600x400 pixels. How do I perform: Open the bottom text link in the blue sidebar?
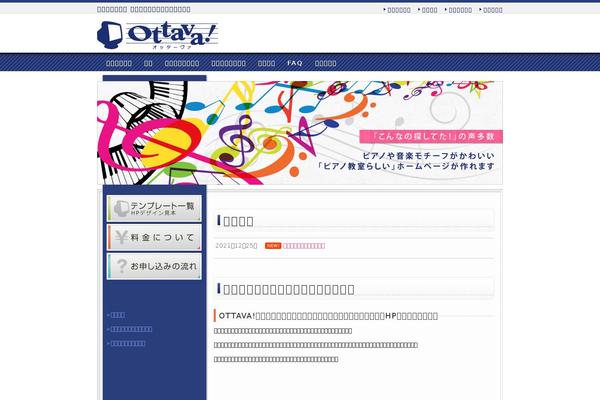pyautogui.click(x=127, y=343)
